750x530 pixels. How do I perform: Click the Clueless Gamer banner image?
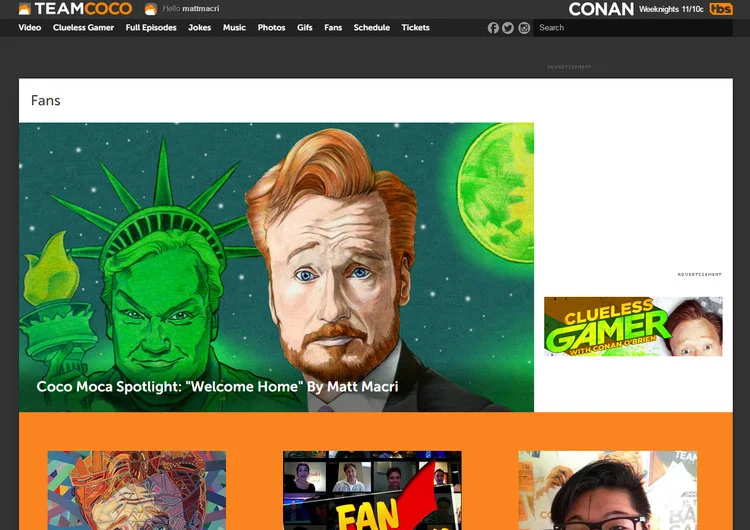pos(633,326)
